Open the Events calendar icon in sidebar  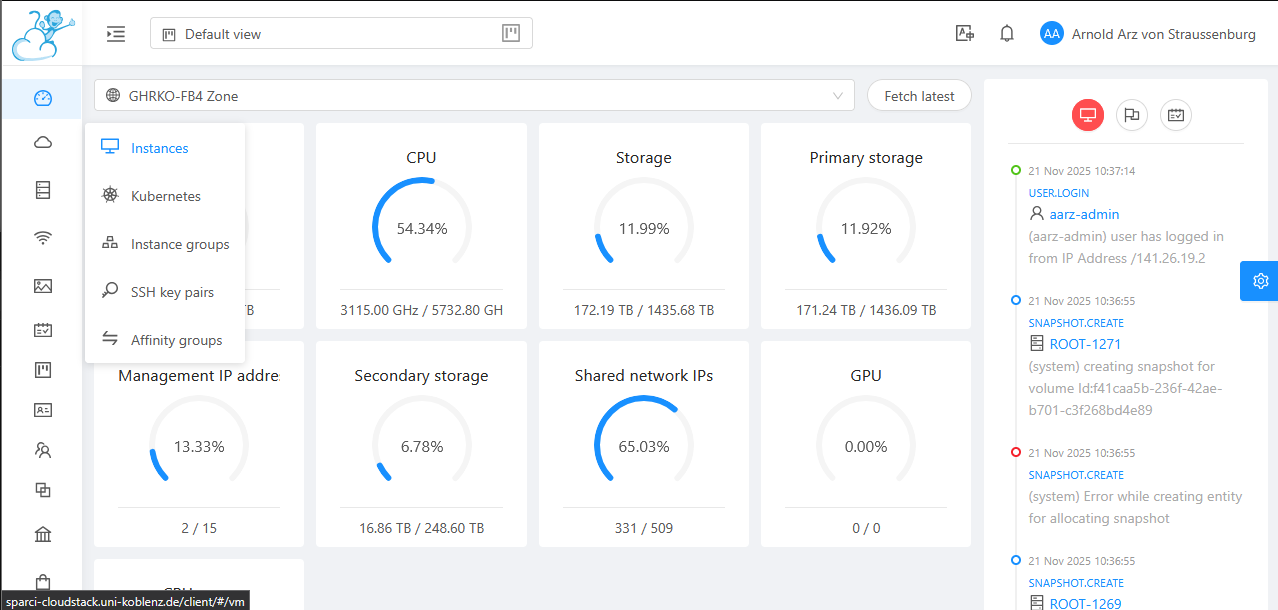point(42,330)
